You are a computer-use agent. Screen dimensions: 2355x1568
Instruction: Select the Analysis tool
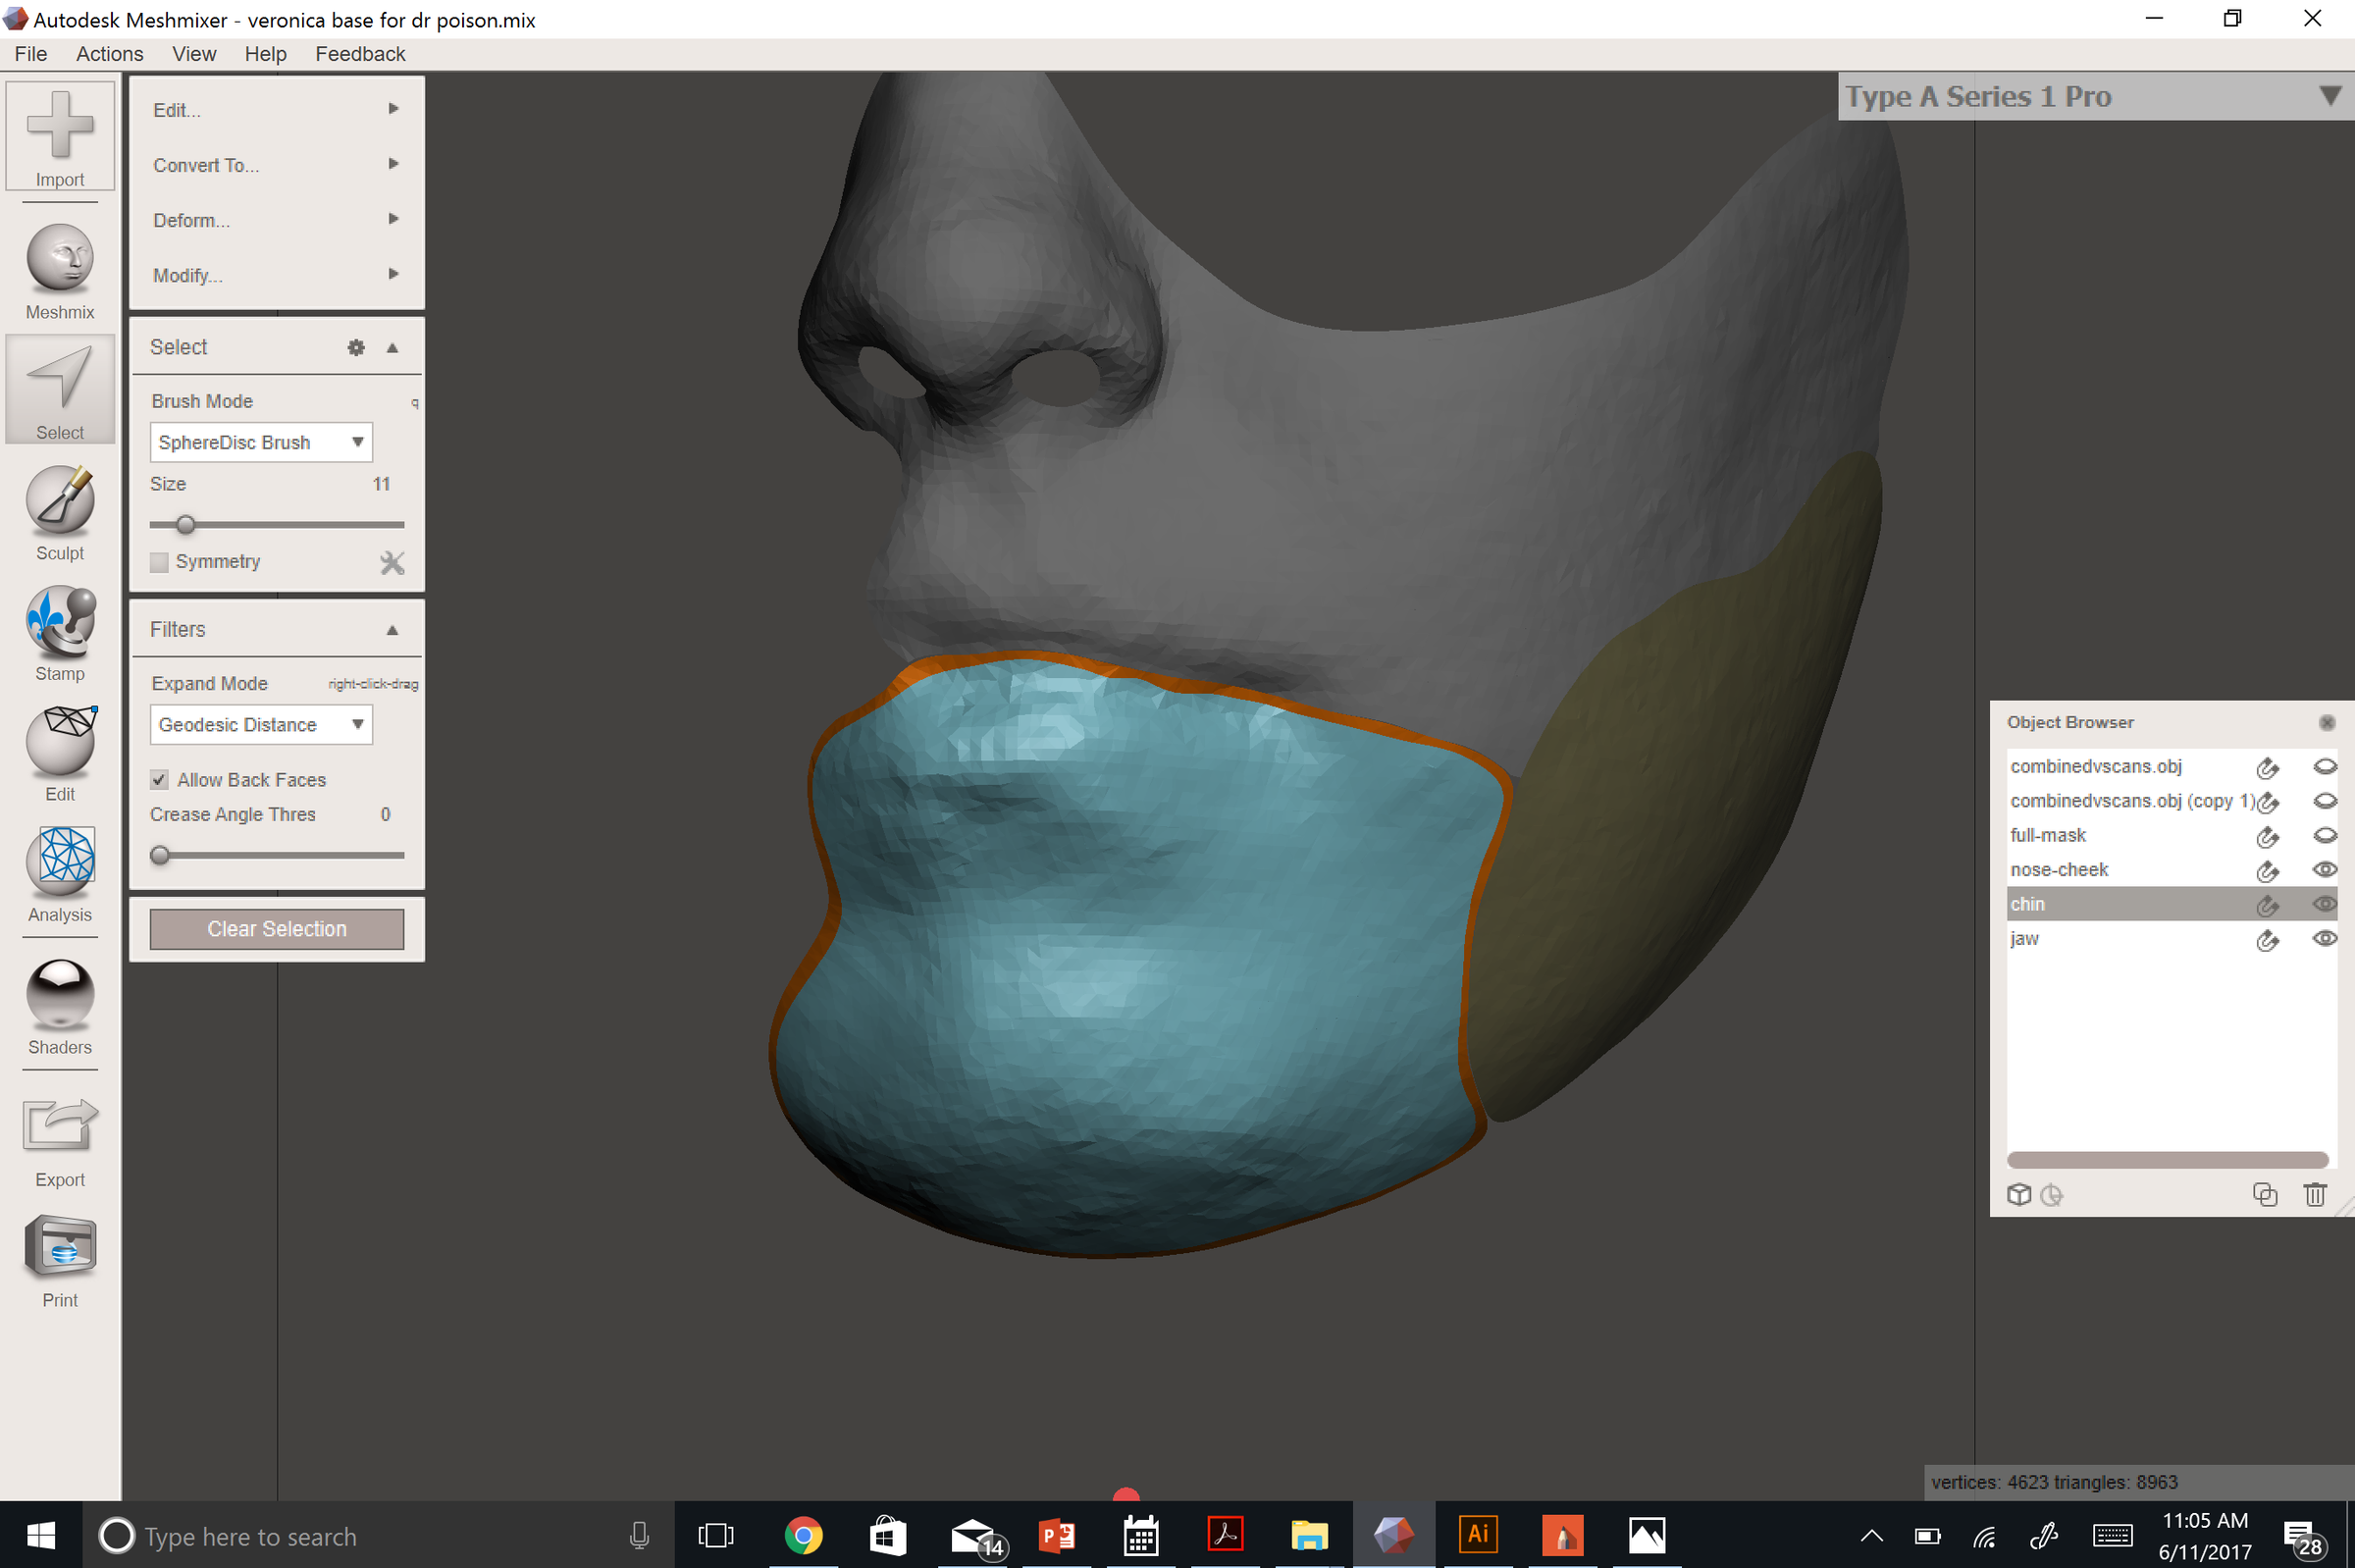(60, 872)
